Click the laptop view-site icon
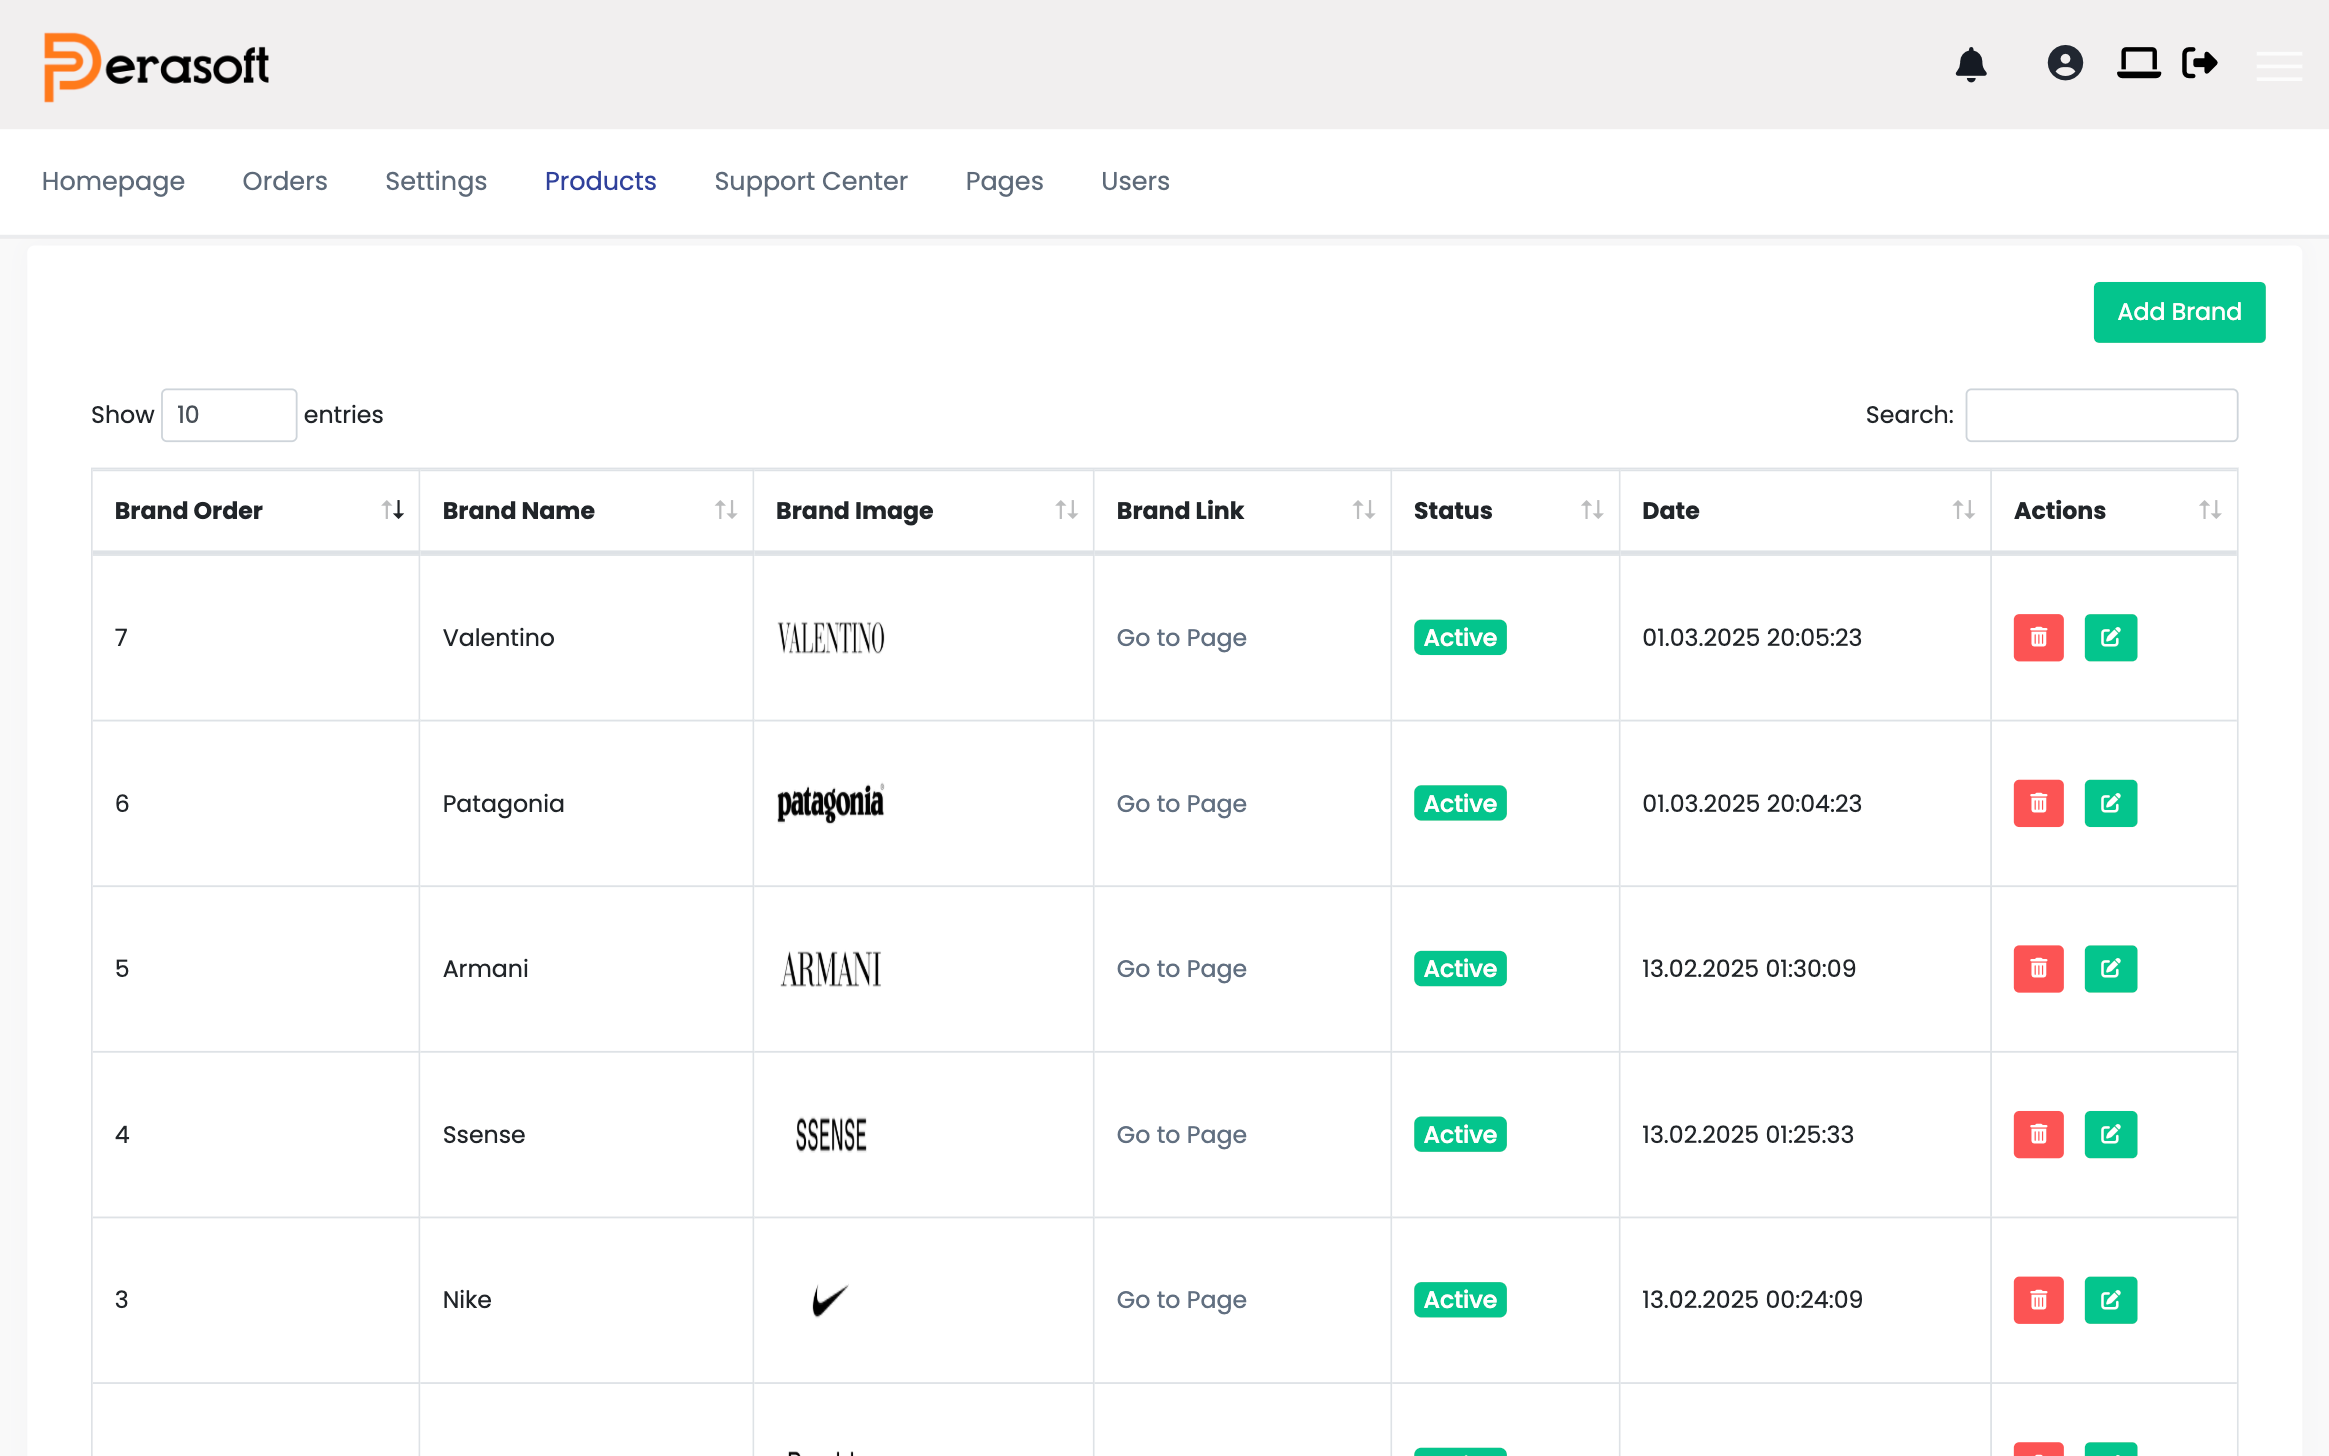The height and width of the screenshot is (1456, 2329). [2138, 63]
